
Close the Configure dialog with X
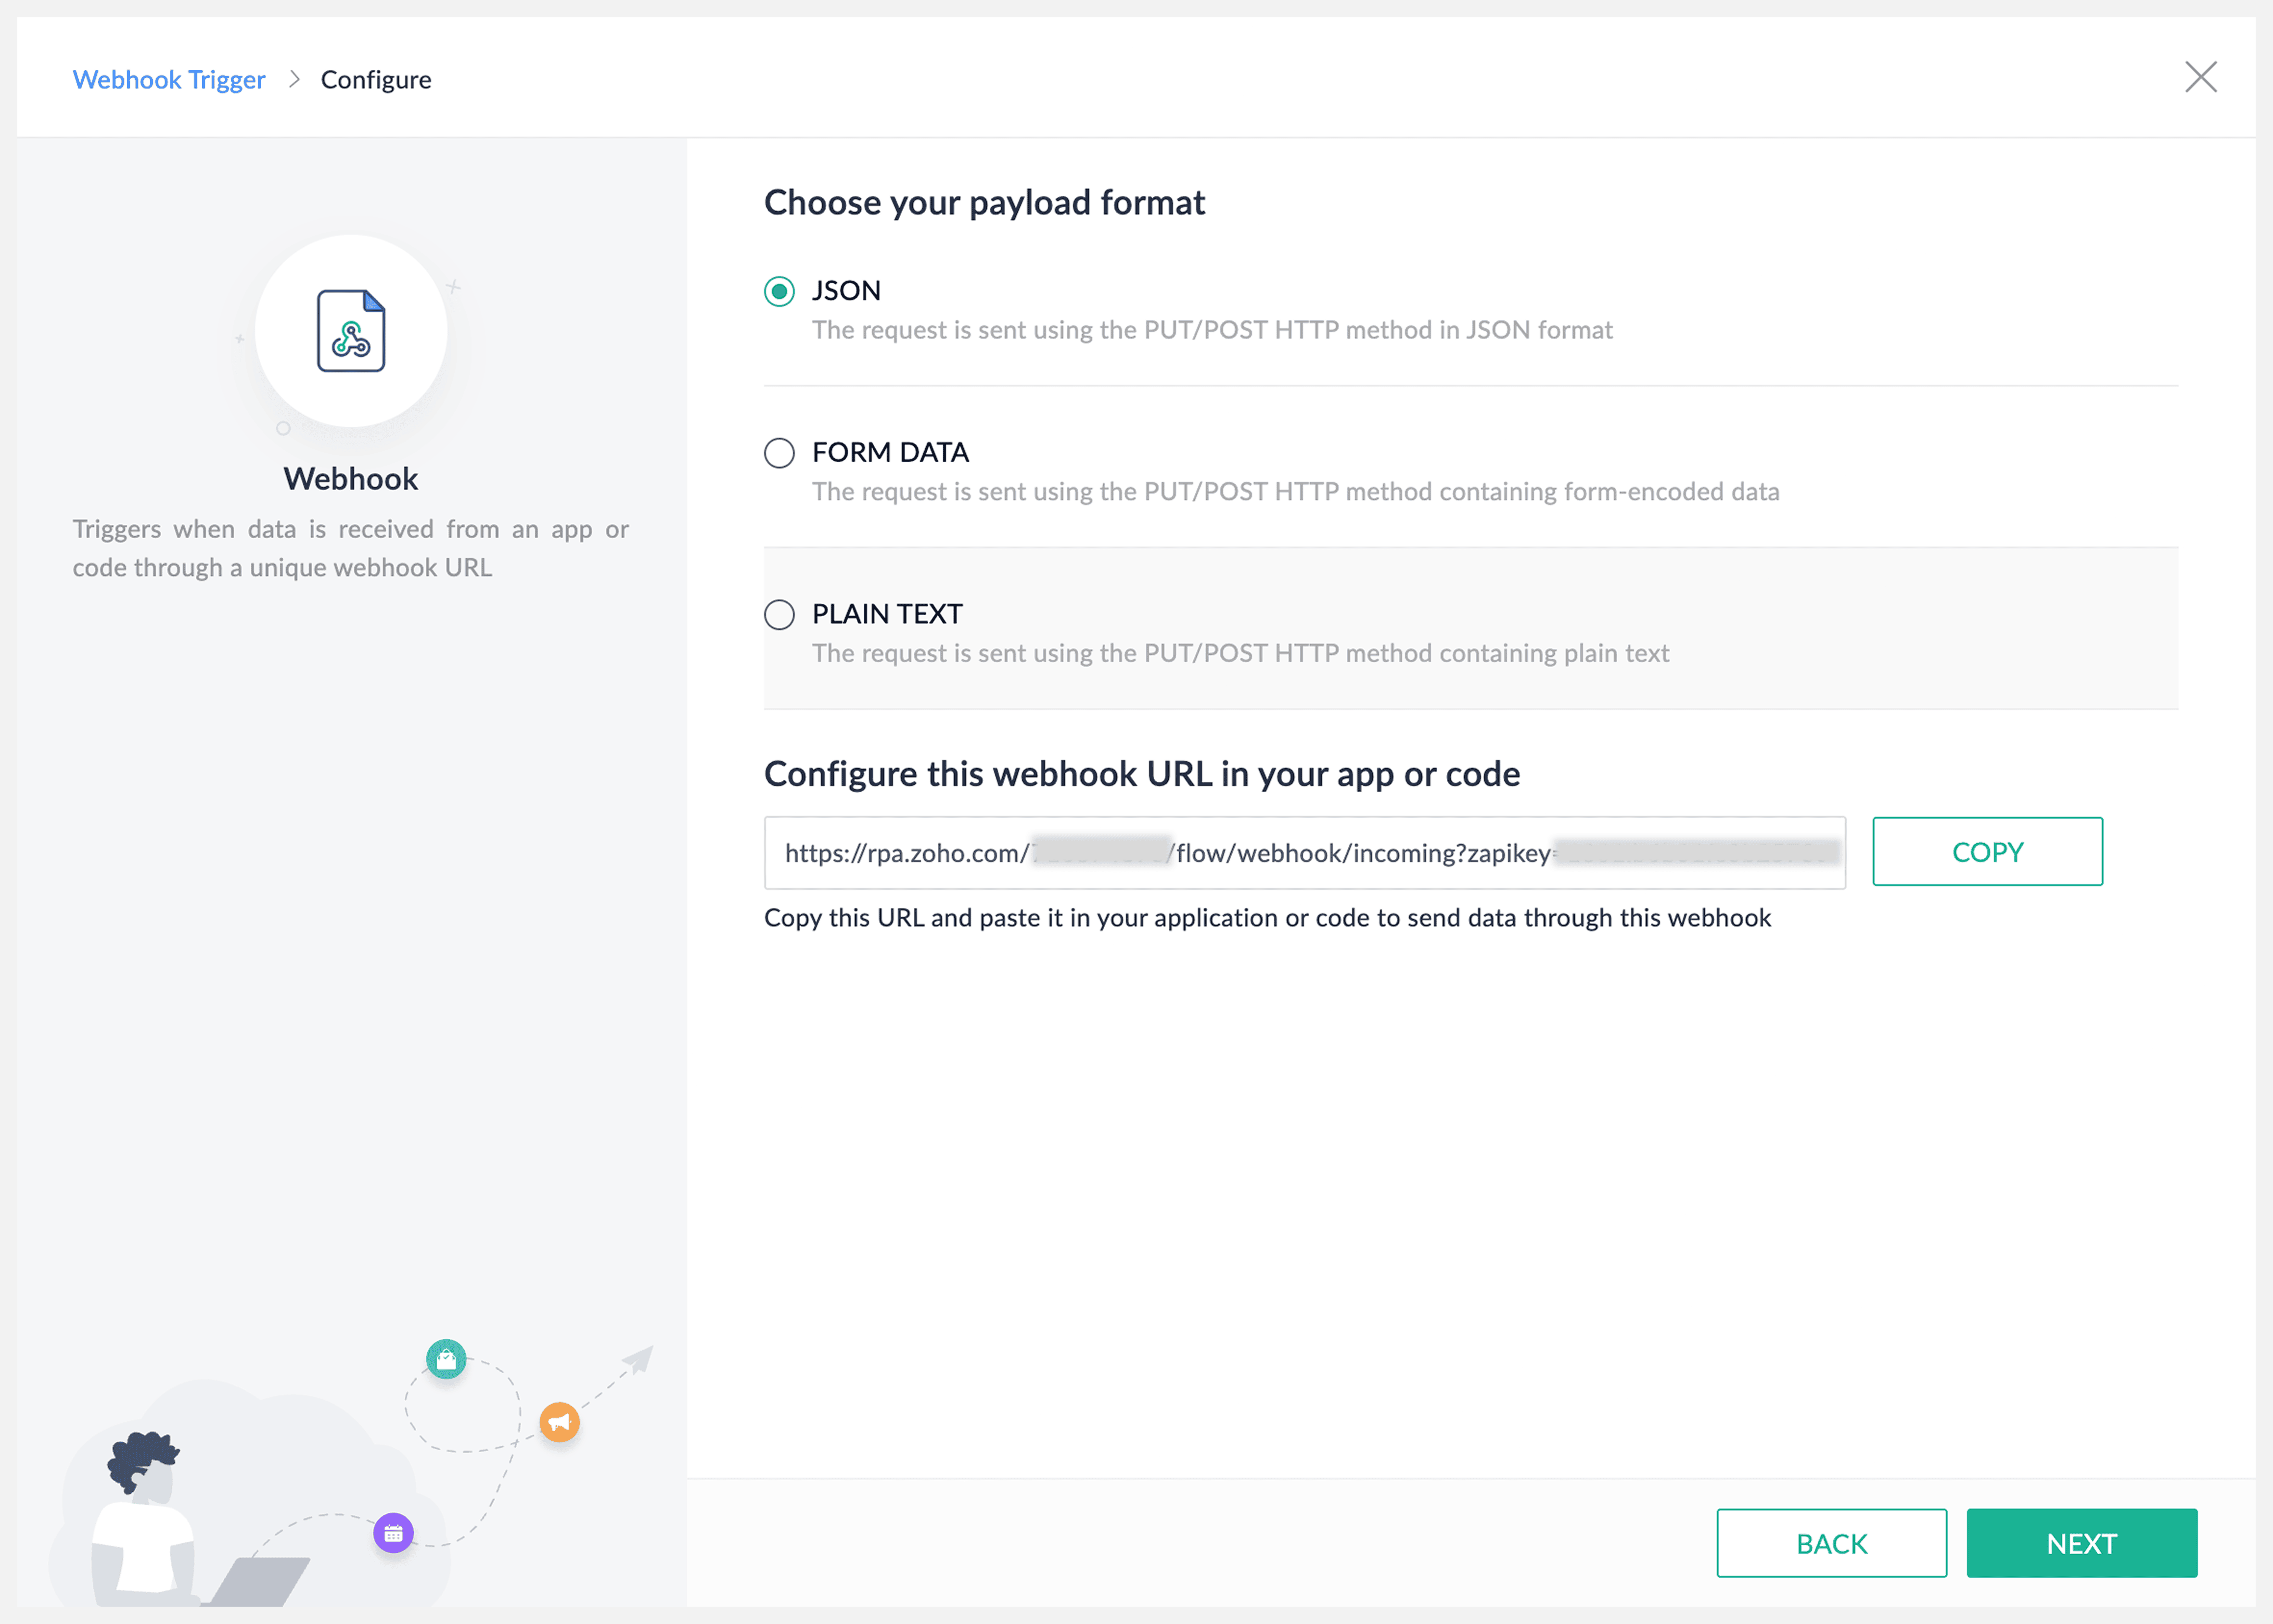[2200, 77]
